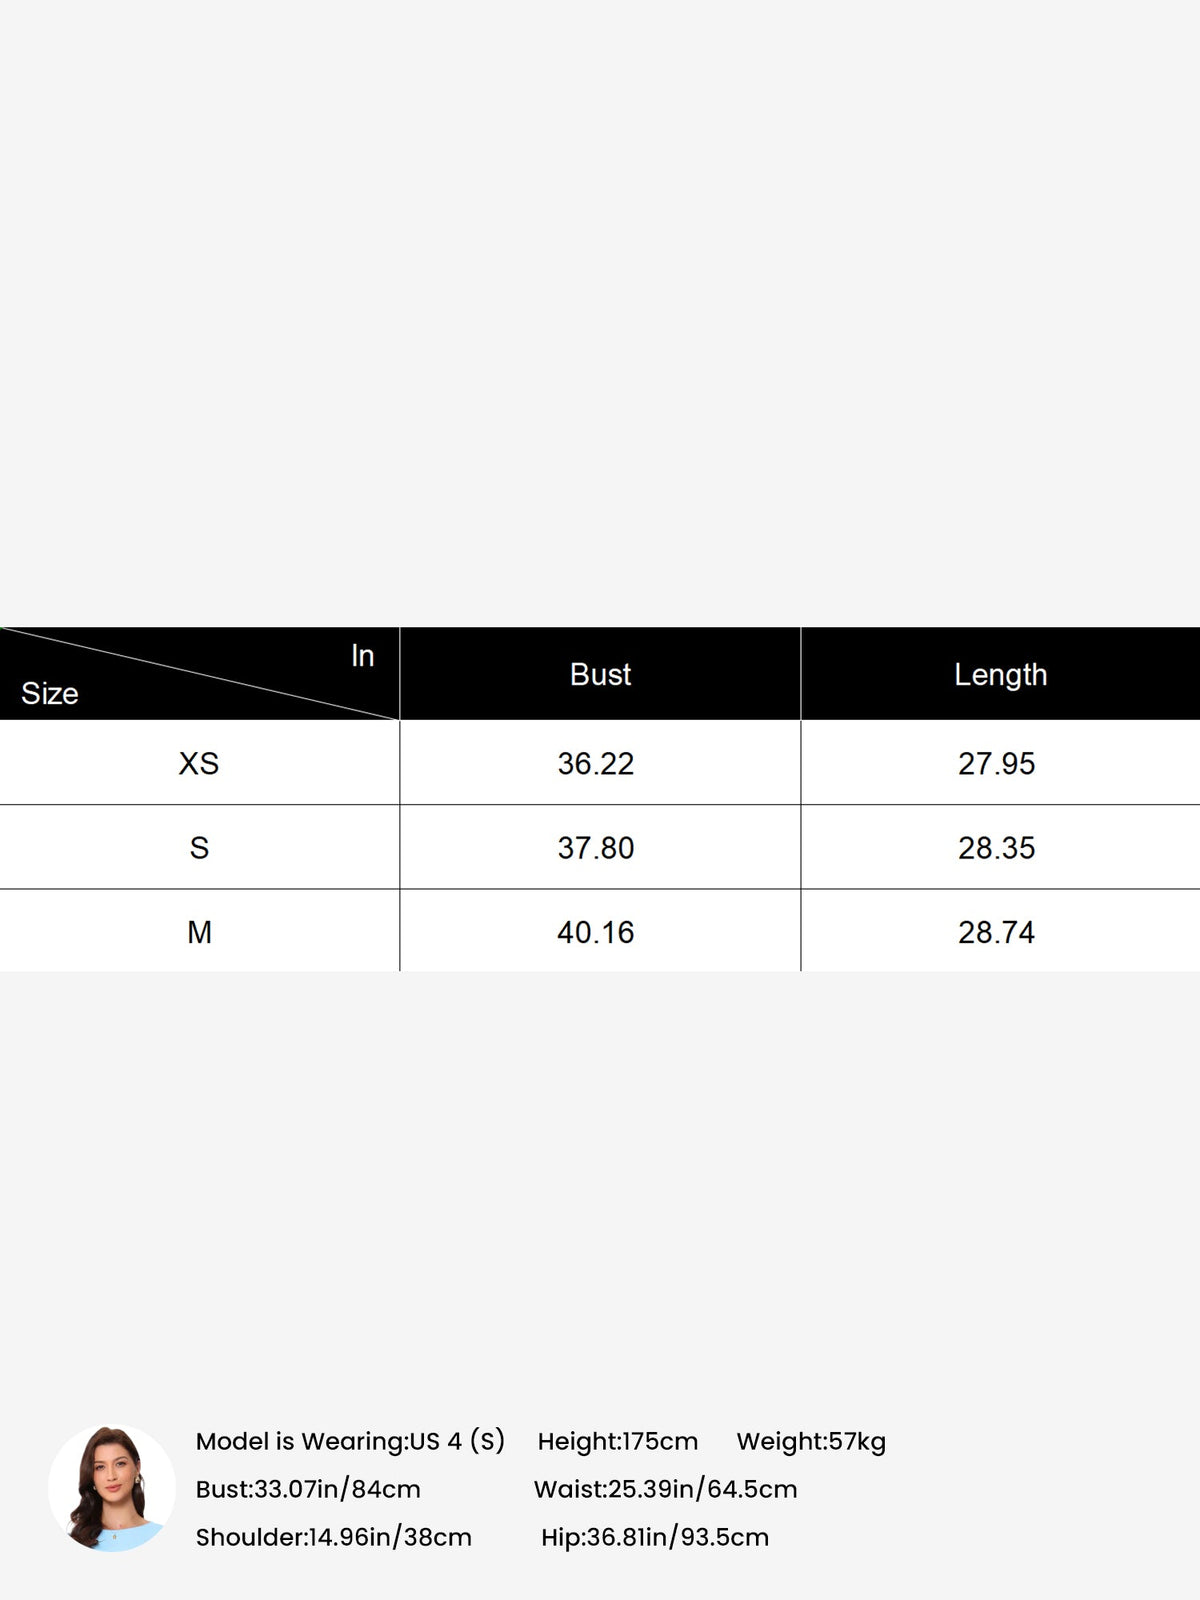Click the Weight:57kg text
This screenshot has width=1200, height=1600.
pyautogui.click(x=811, y=1441)
